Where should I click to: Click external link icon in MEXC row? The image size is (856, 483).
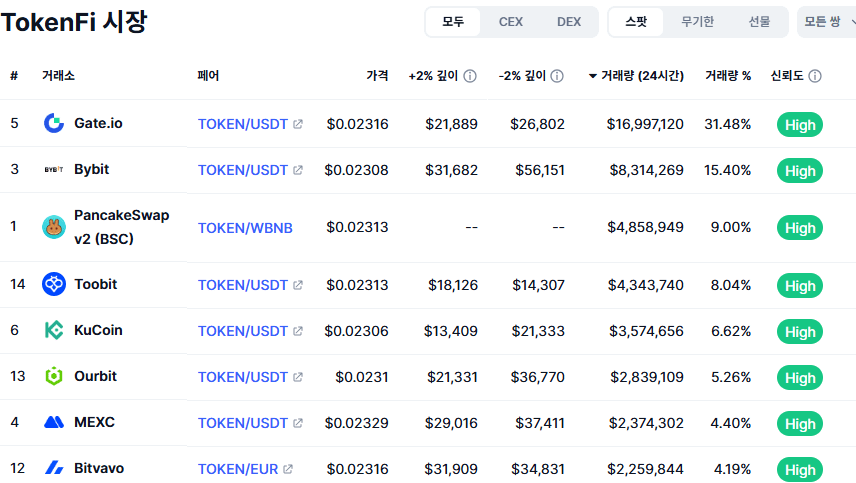(298, 422)
